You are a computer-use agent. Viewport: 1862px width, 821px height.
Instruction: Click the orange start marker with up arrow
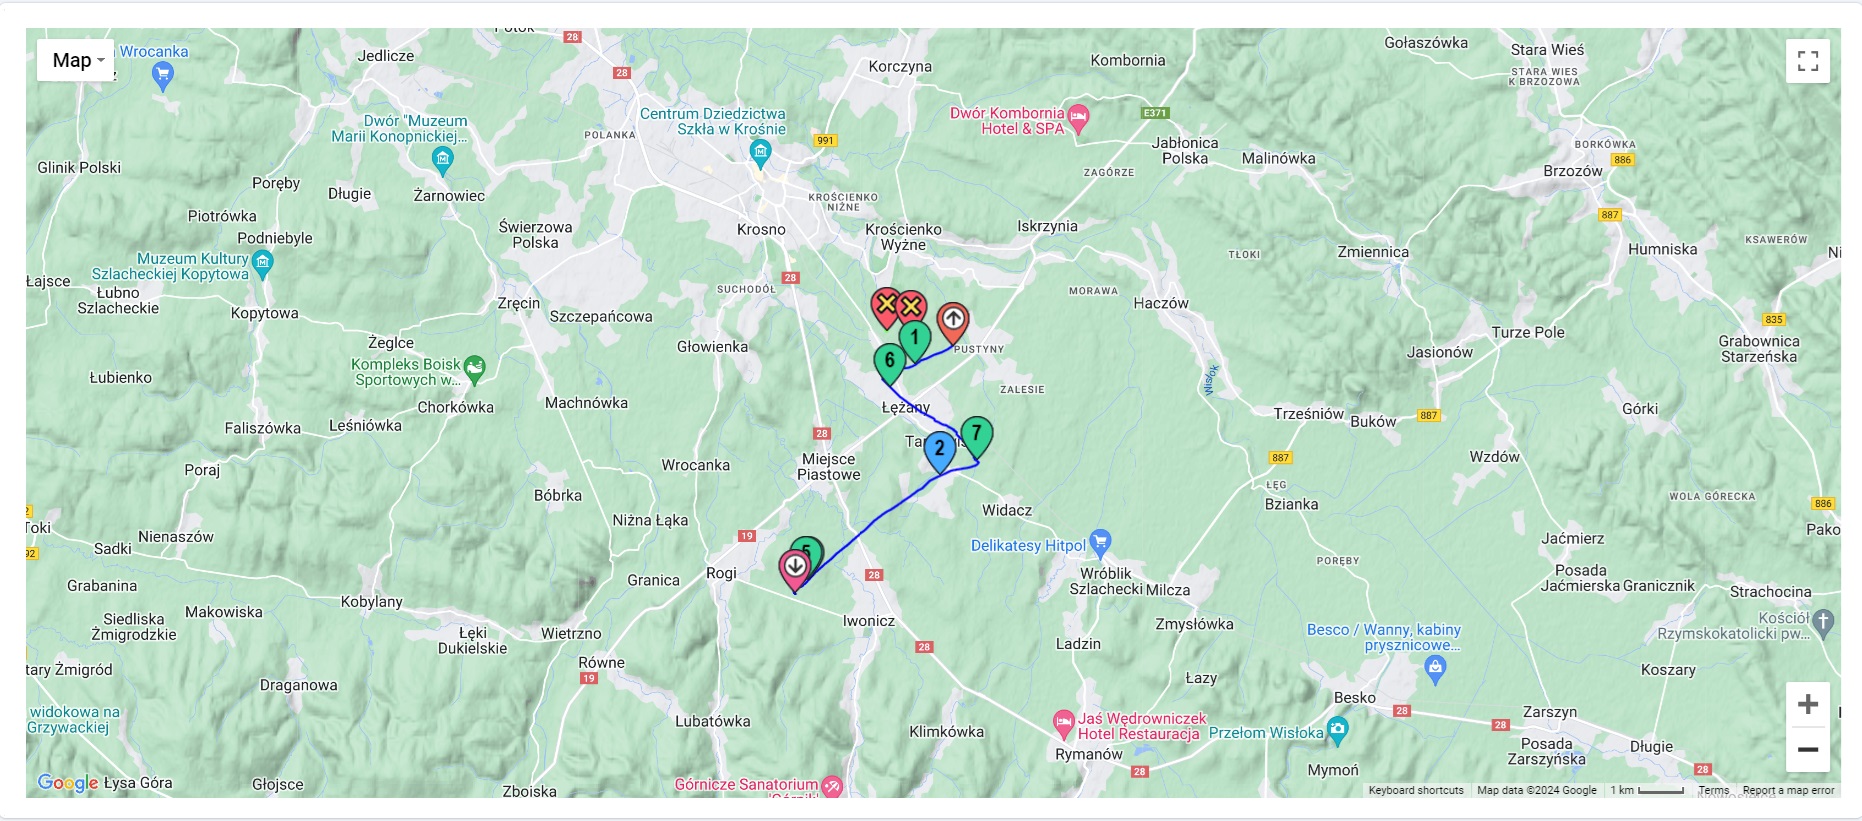pos(953,324)
